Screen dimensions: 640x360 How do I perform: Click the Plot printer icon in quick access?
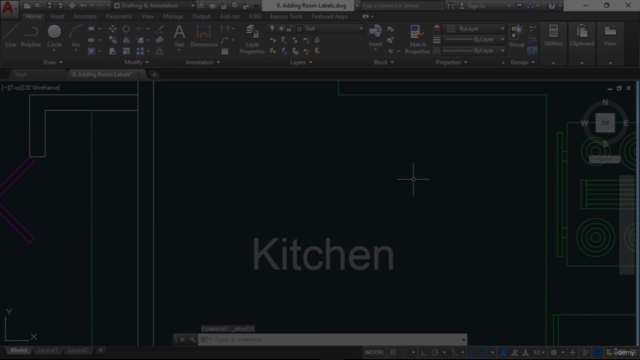pyautogui.click(x=72, y=6)
